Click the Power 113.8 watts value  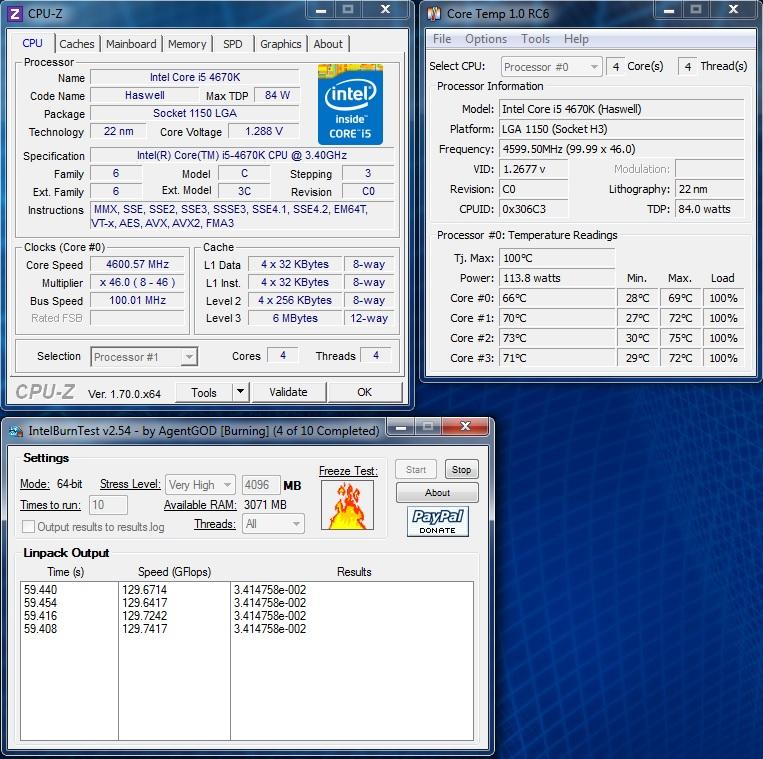(x=557, y=278)
